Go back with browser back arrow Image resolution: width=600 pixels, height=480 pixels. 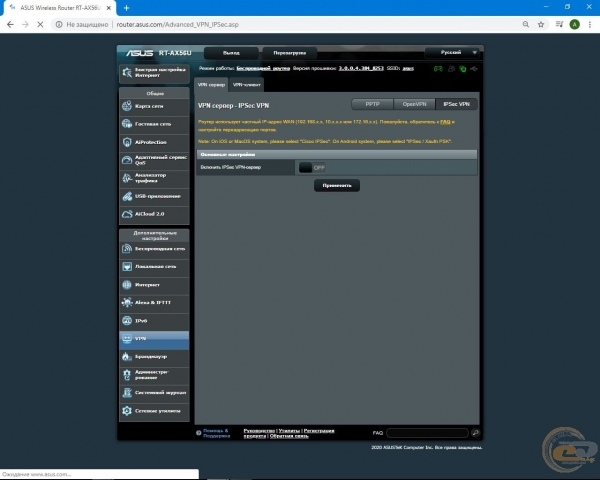(10, 24)
